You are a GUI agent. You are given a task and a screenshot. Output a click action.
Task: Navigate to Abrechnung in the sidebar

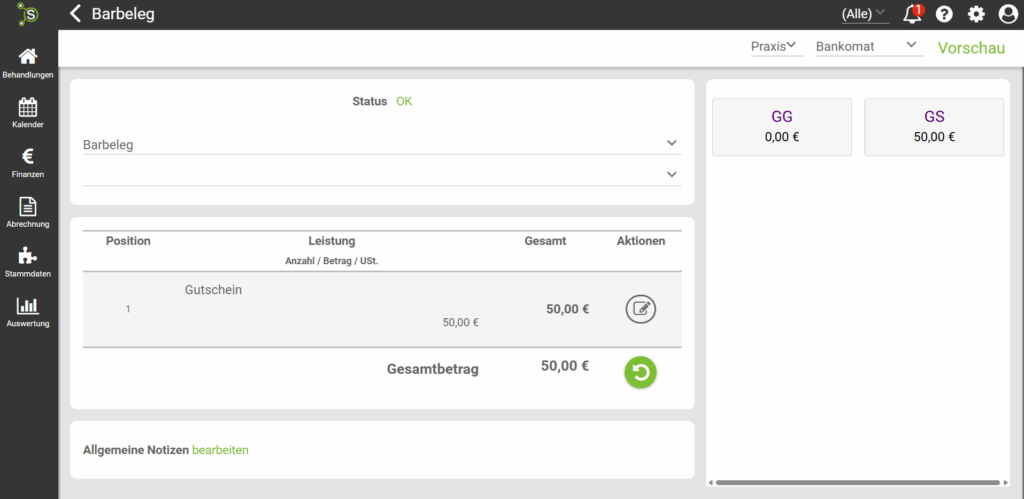point(28,213)
